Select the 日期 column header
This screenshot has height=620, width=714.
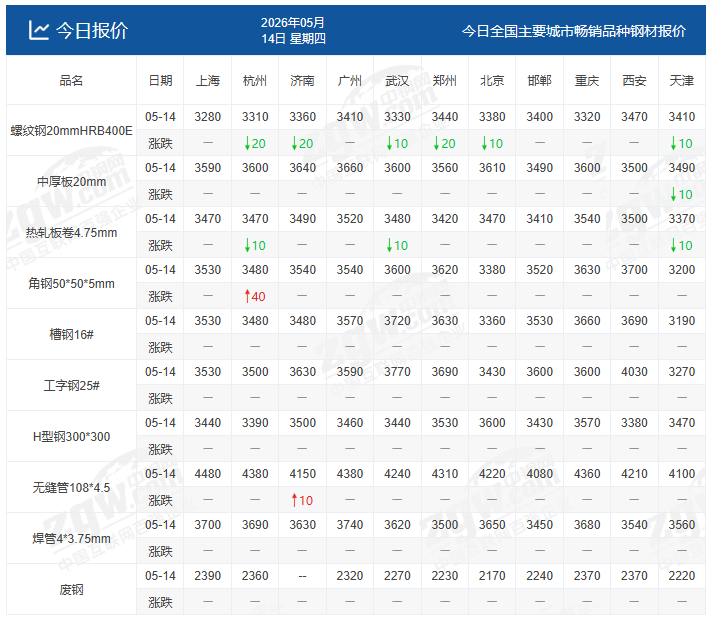(x=160, y=81)
